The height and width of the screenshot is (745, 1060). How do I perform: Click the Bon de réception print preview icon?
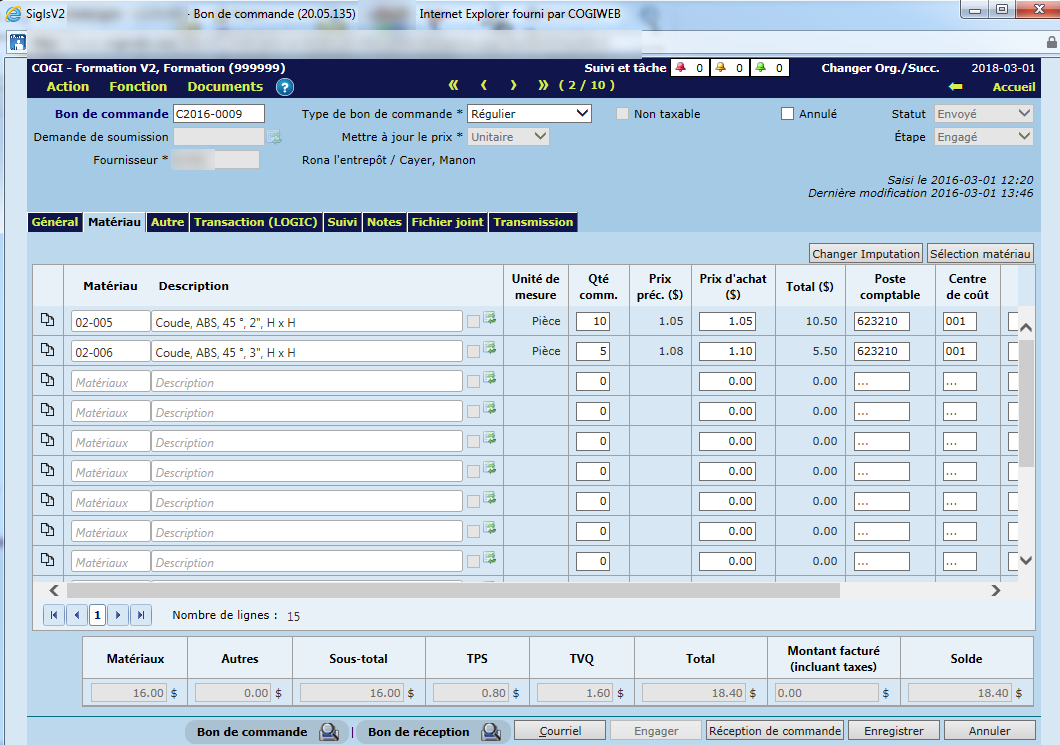(x=490, y=732)
